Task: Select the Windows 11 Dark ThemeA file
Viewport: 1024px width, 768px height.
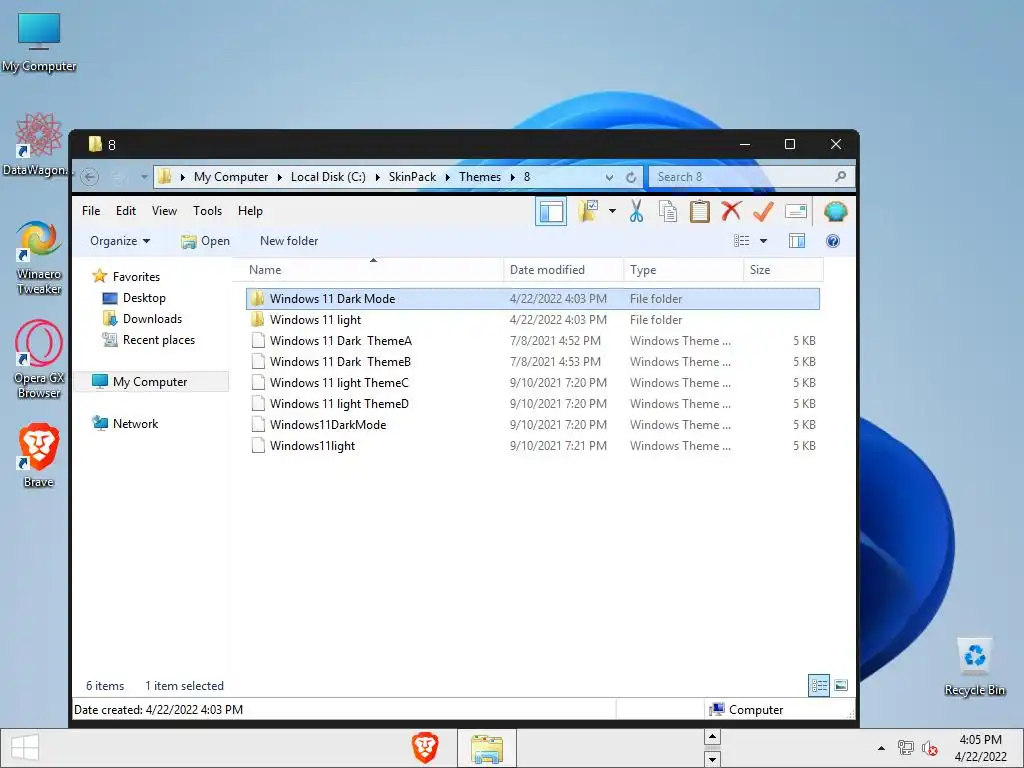Action: coord(533,340)
